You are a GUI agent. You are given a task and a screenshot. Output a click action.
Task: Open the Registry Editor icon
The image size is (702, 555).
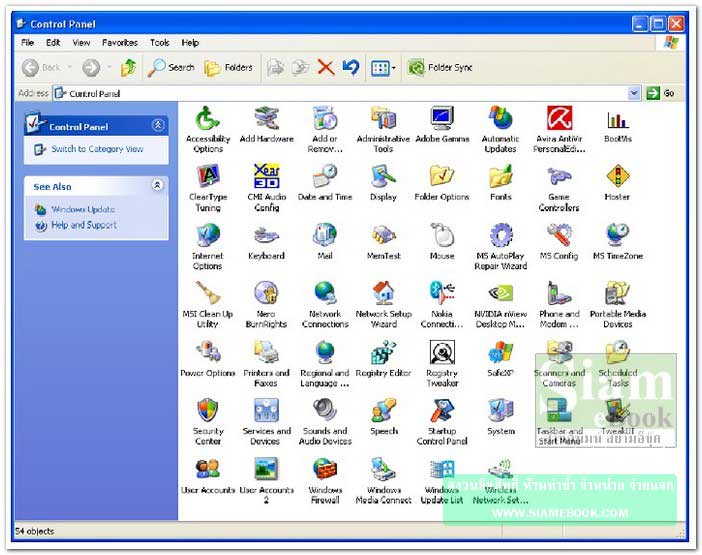pyautogui.click(x=383, y=352)
